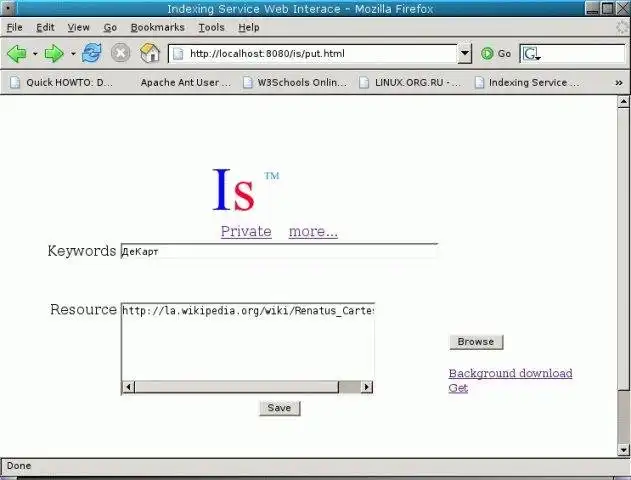
Task: Open the Edit menu
Action: click(x=45, y=27)
